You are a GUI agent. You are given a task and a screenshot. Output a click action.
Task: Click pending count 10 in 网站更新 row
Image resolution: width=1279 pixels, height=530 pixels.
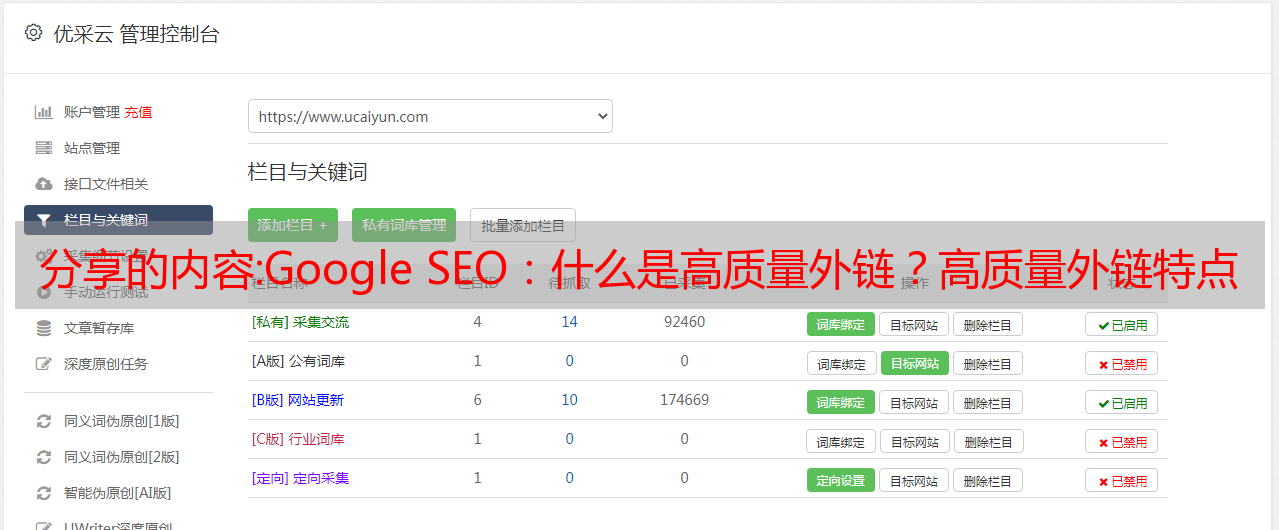coord(569,400)
